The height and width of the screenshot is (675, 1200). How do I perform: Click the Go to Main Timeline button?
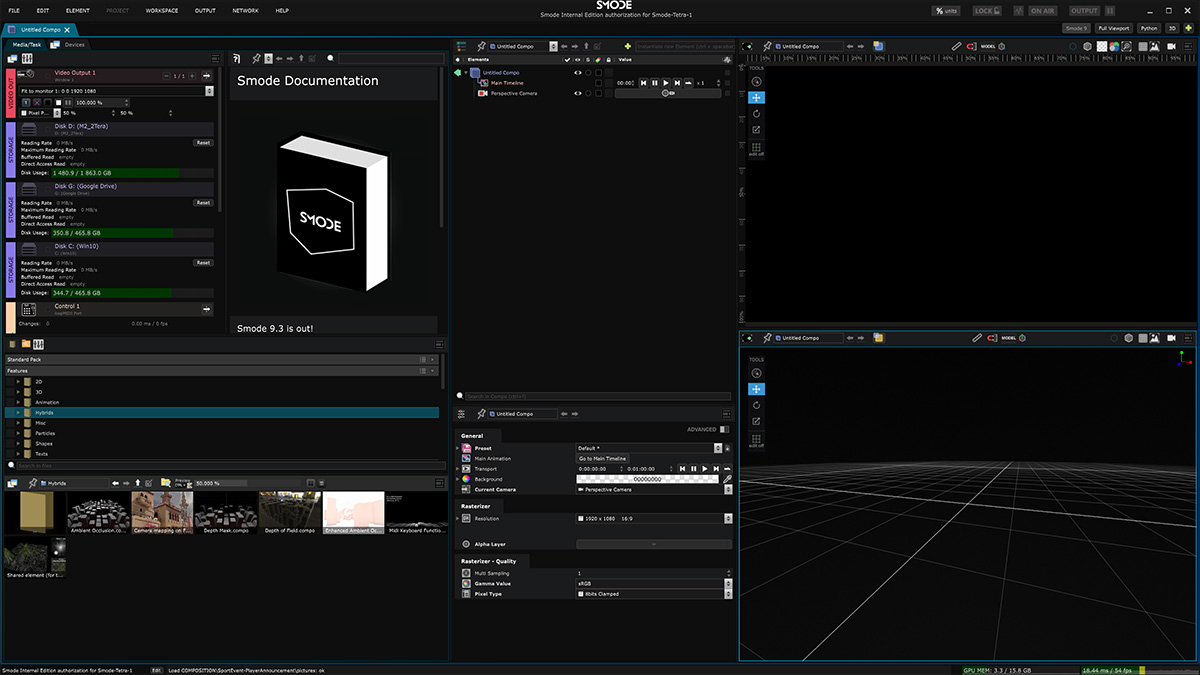click(603, 458)
